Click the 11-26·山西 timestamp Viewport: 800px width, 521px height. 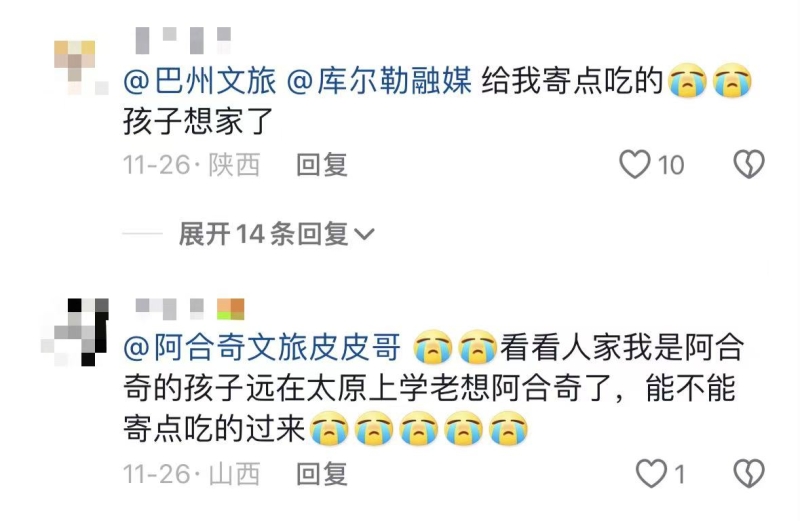(x=192, y=474)
